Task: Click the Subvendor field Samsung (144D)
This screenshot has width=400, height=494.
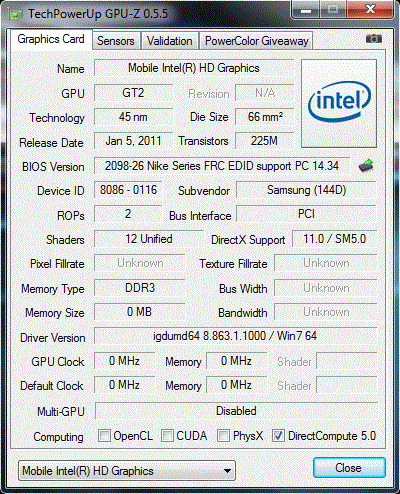Action: (x=306, y=190)
